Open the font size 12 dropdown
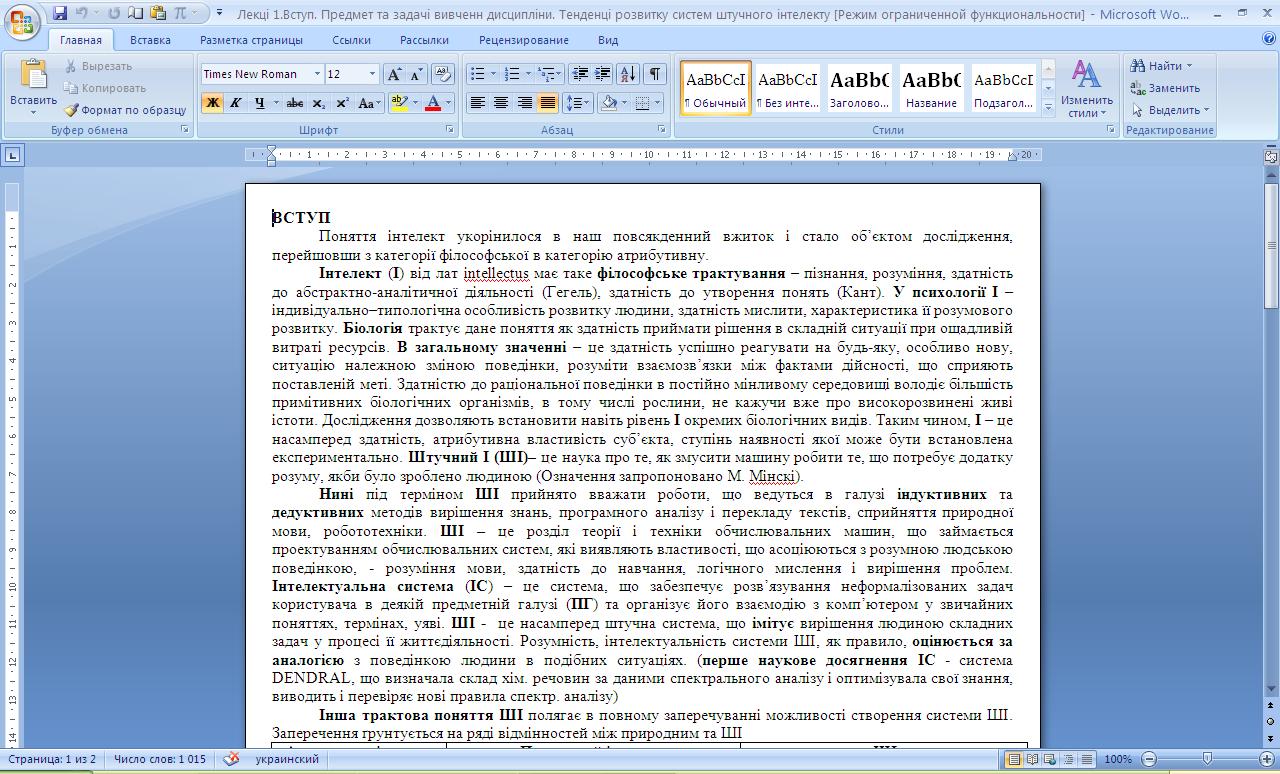Image resolution: width=1280 pixels, height=774 pixels. pos(372,74)
